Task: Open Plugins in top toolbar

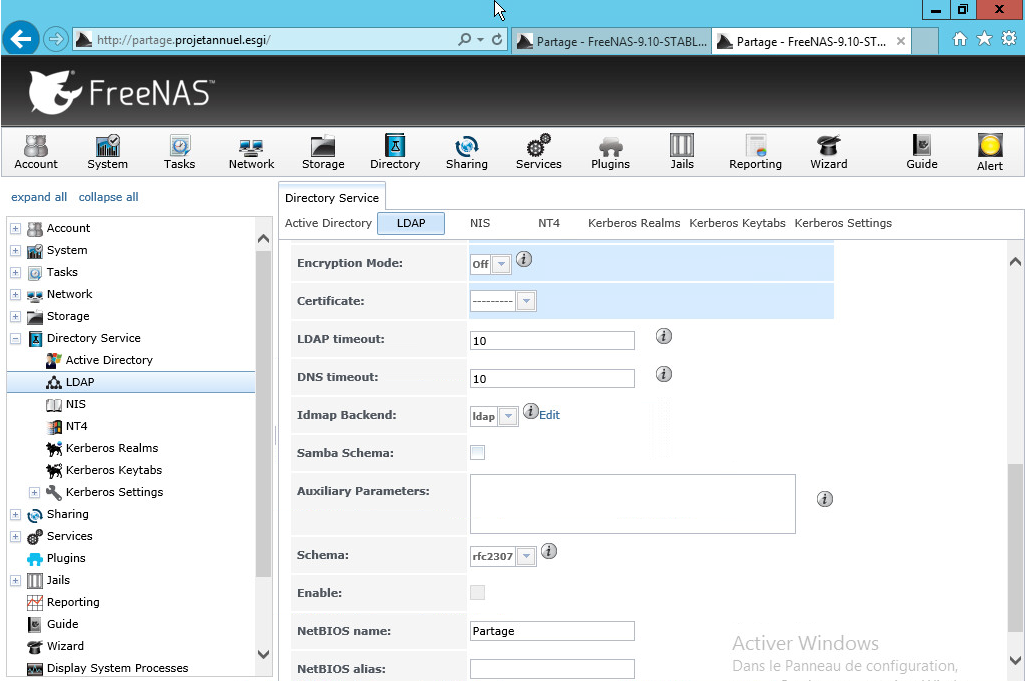Action: [x=611, y=152]
